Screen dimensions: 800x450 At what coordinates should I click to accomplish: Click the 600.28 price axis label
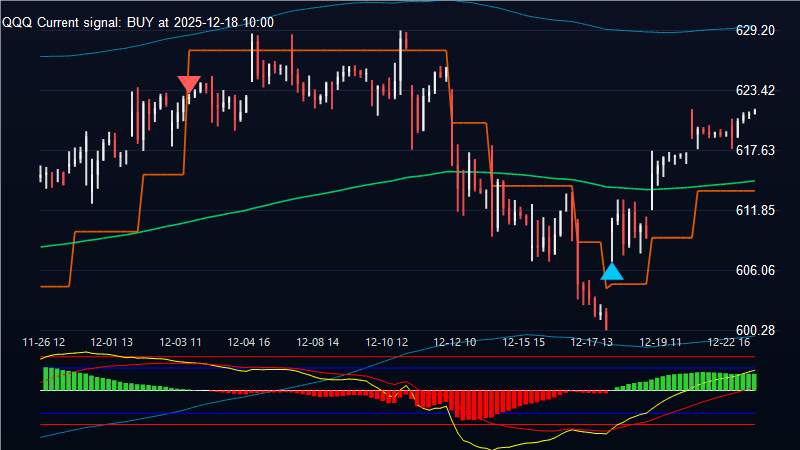755,331
